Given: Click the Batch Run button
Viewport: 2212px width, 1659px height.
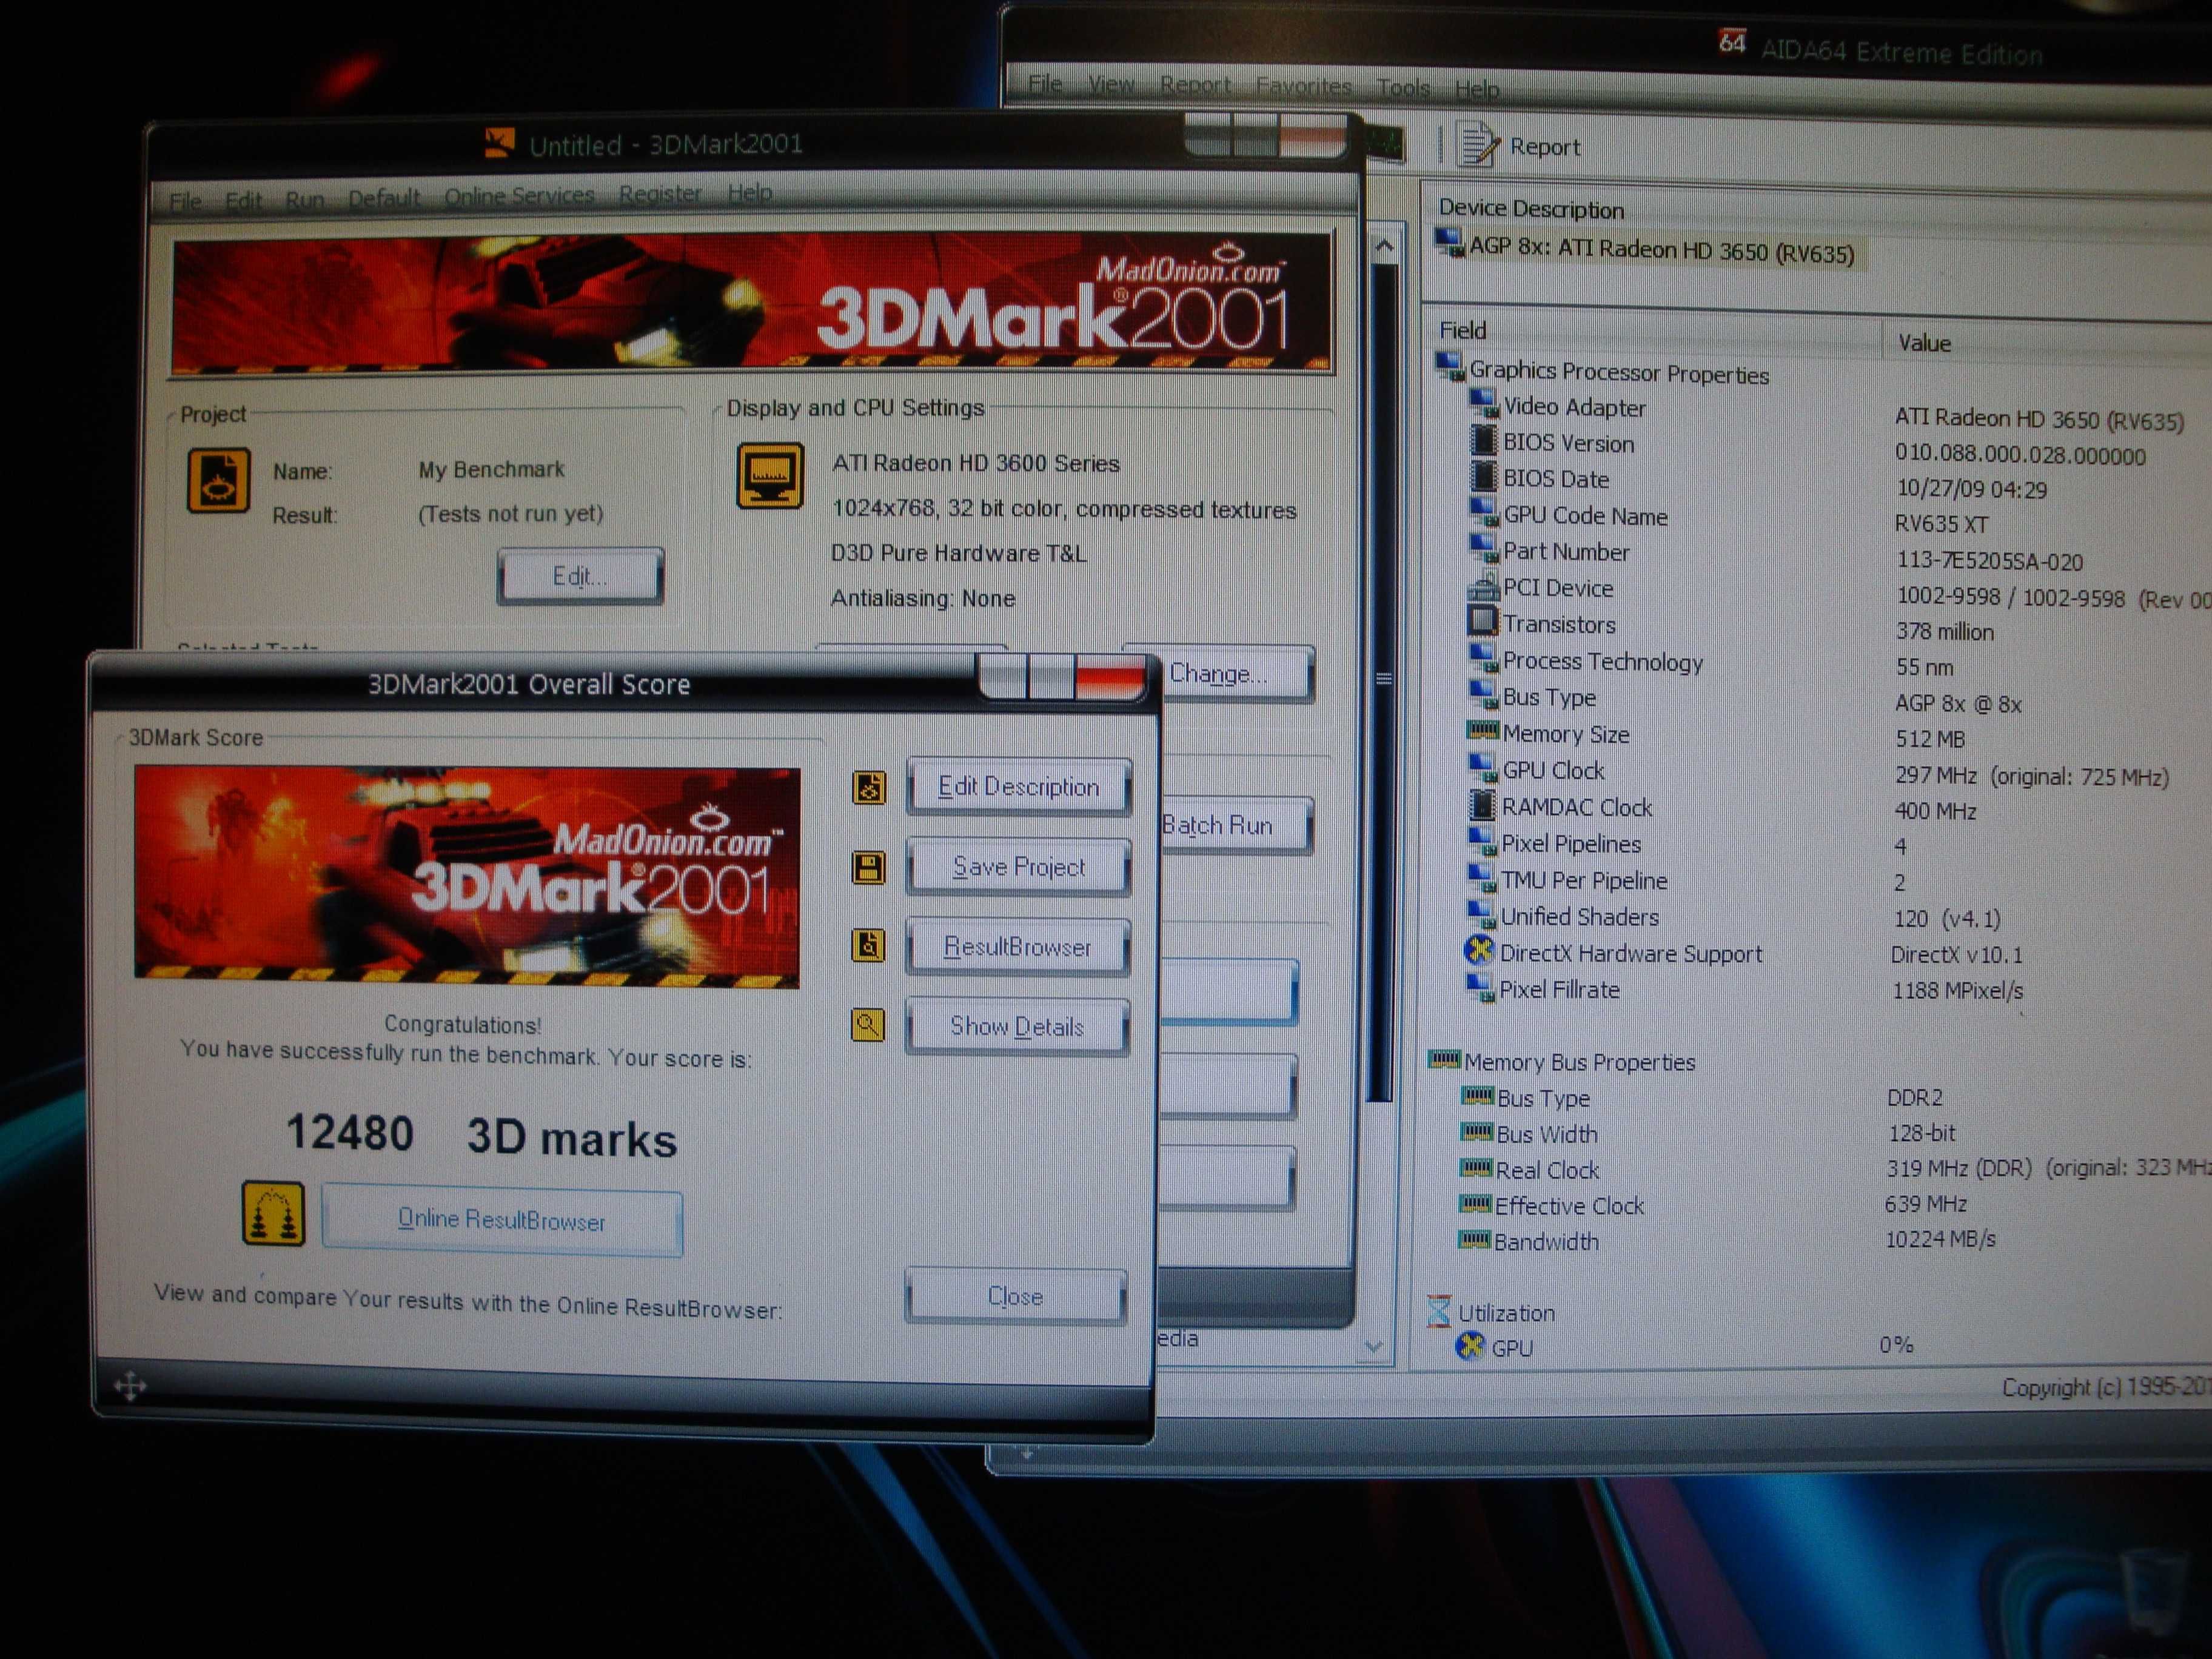Looking at the screenshot, I should tap(1237, 825).
